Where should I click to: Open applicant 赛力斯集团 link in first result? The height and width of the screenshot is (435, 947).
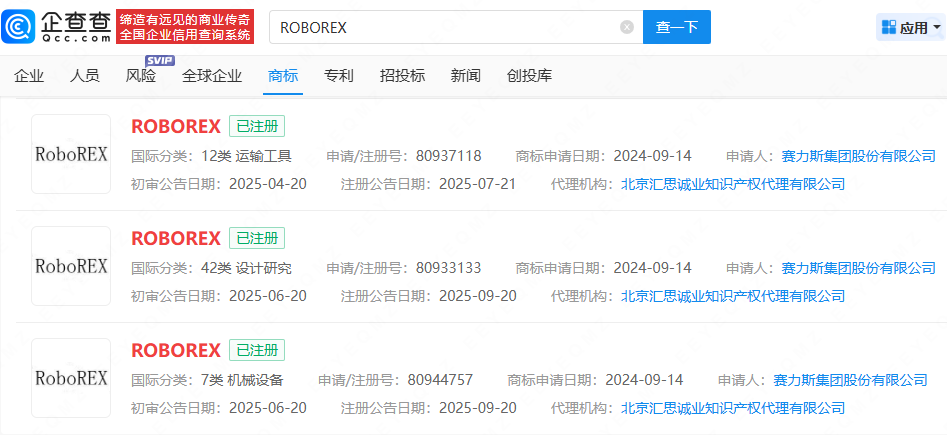tap(858, 156)
